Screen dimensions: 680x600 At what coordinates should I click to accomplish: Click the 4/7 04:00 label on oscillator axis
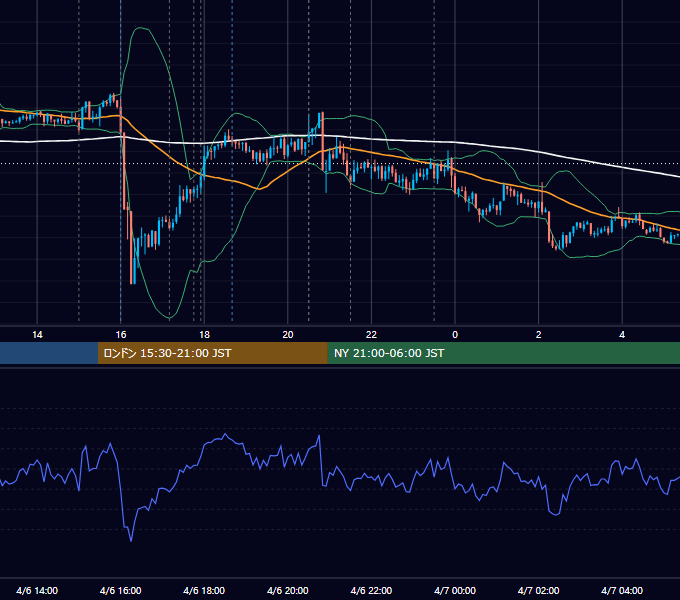pyautogui.click(x=622, y=590)
